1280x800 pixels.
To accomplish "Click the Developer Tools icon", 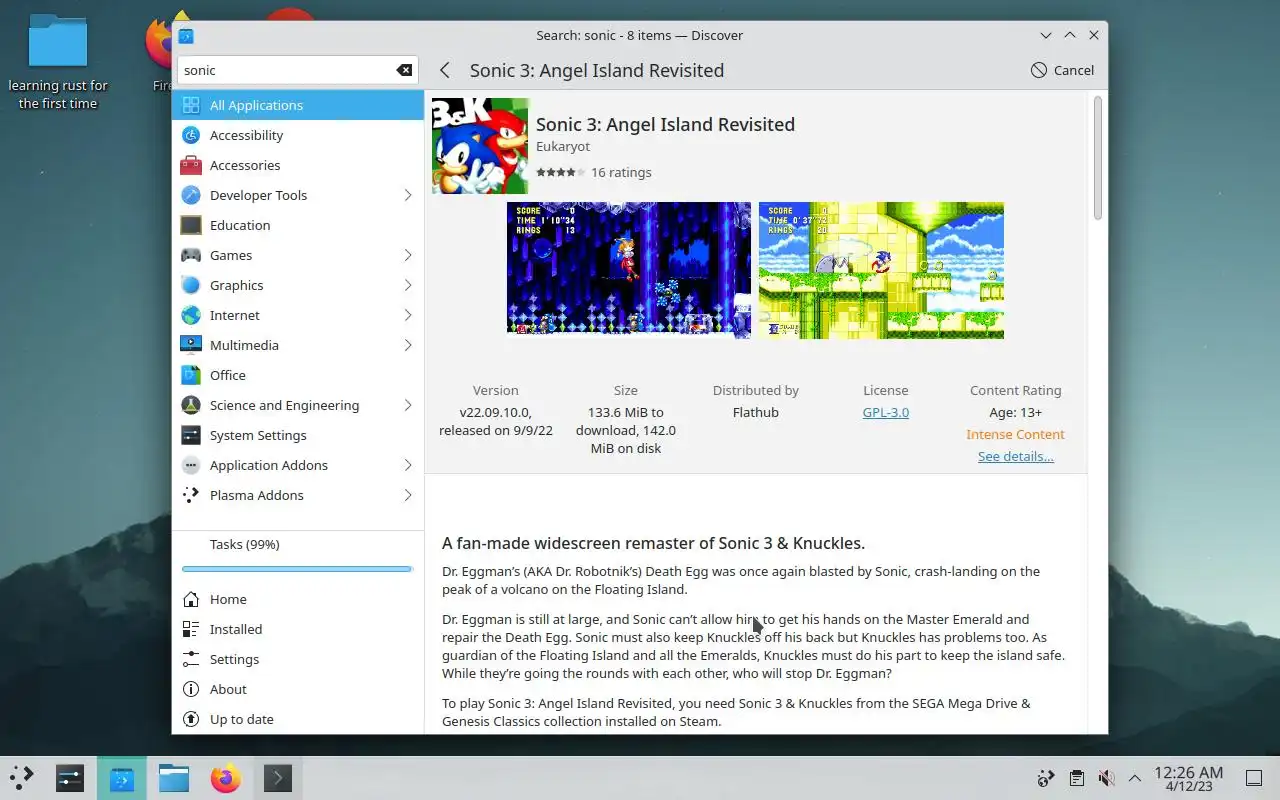I will [191, 195].
